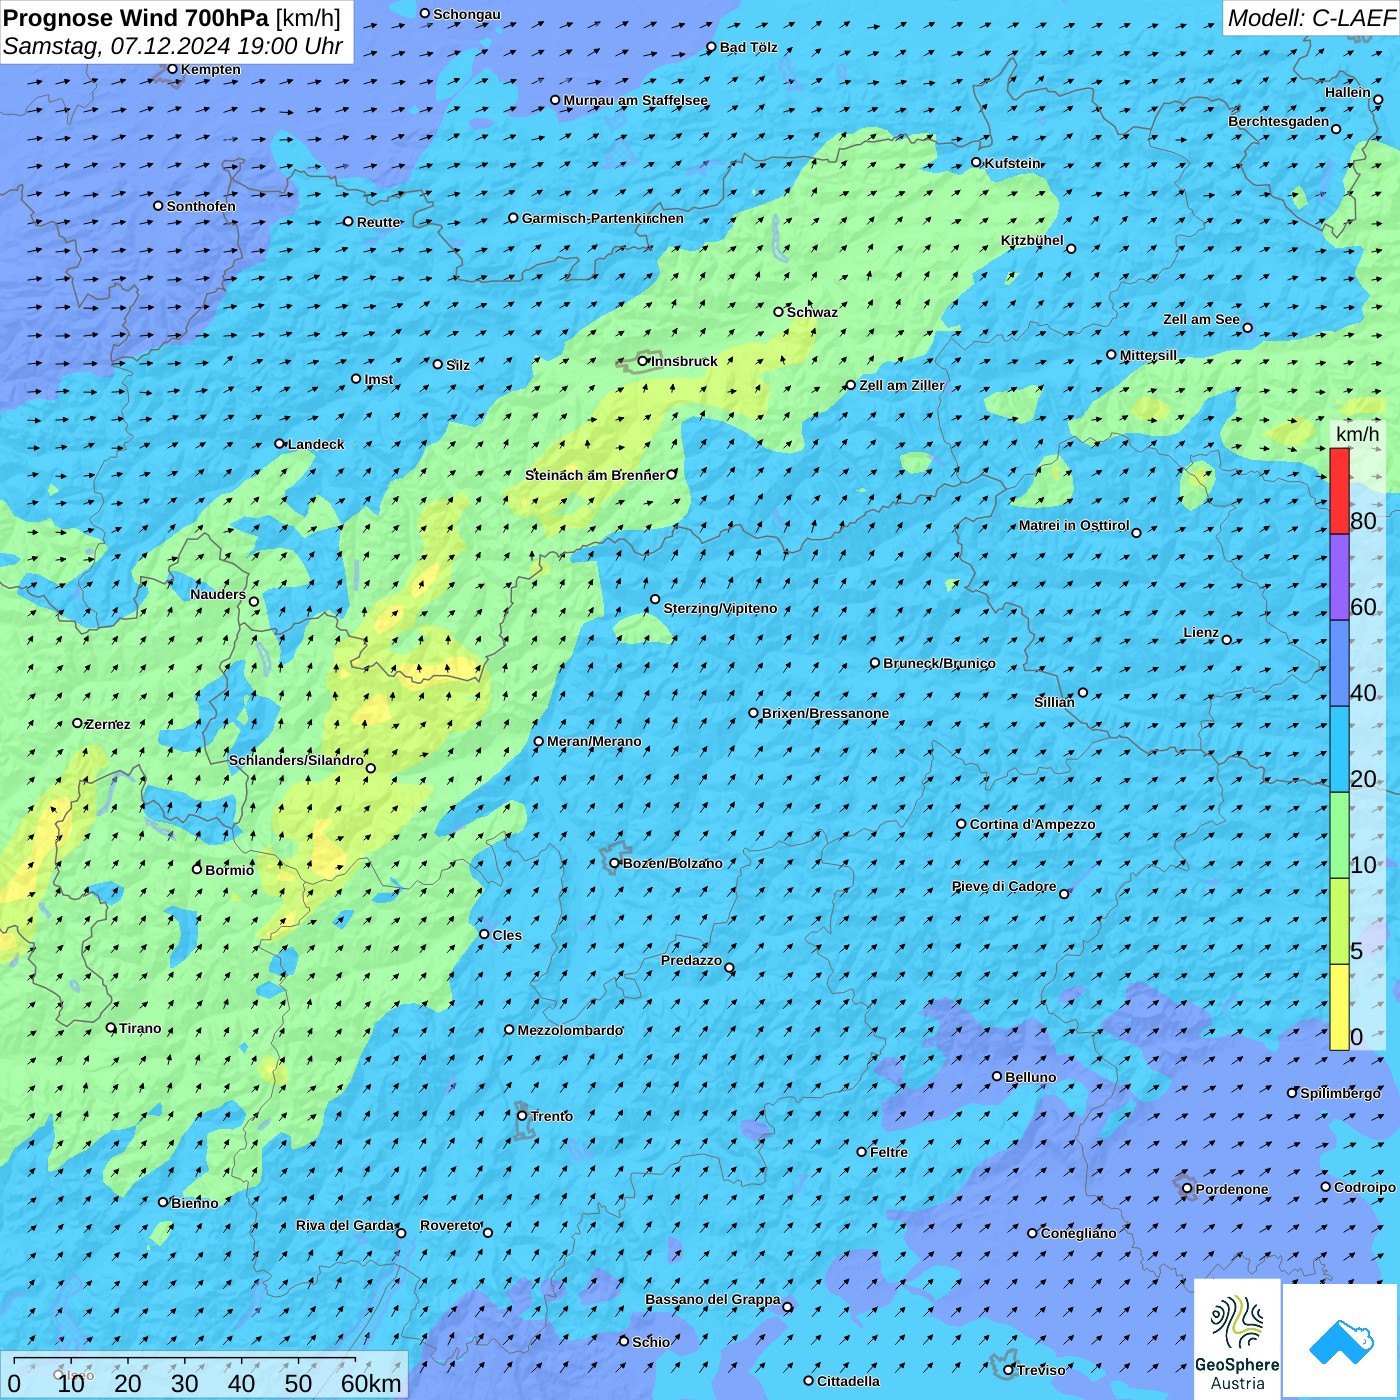Click the Cles city label
The width and height of the screenshot is (1400, 1400).
507,935
